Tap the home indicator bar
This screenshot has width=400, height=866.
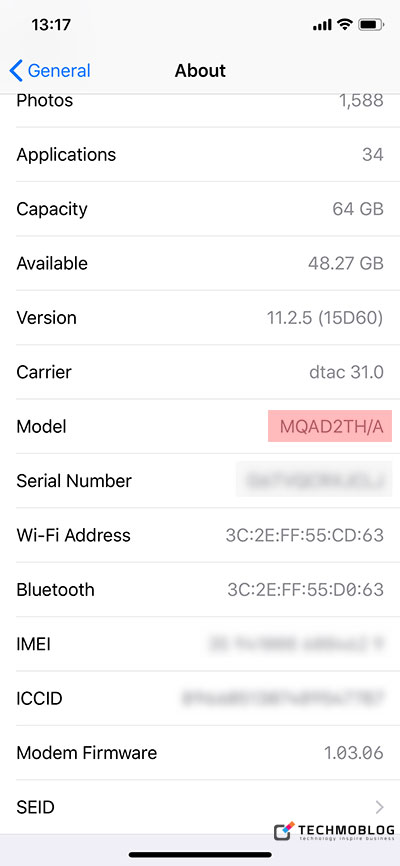coord(200,855)
